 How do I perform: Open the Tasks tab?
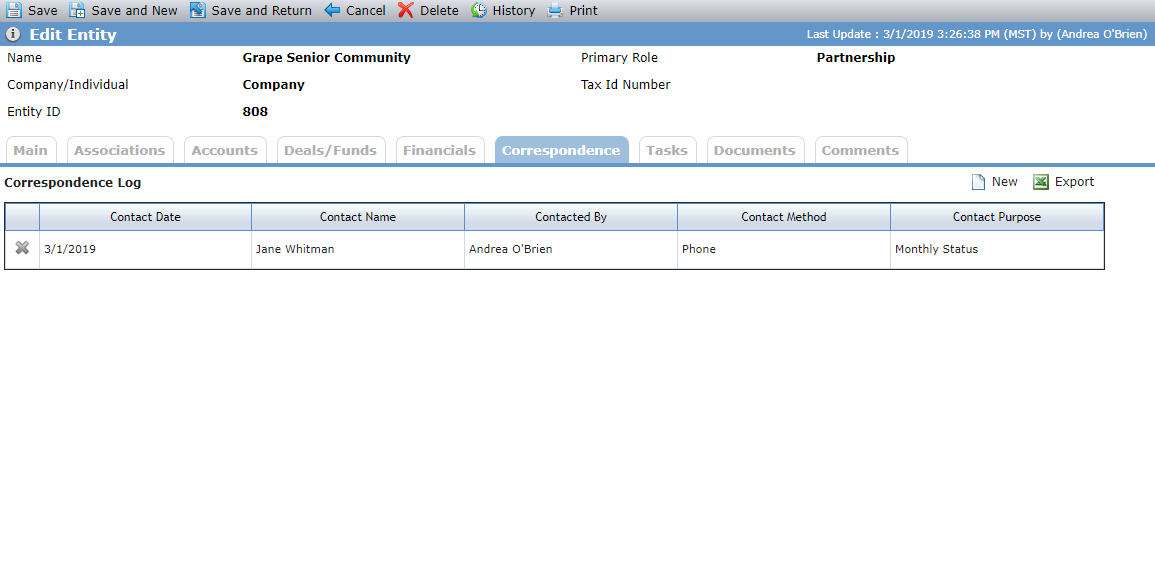(667, 150)
